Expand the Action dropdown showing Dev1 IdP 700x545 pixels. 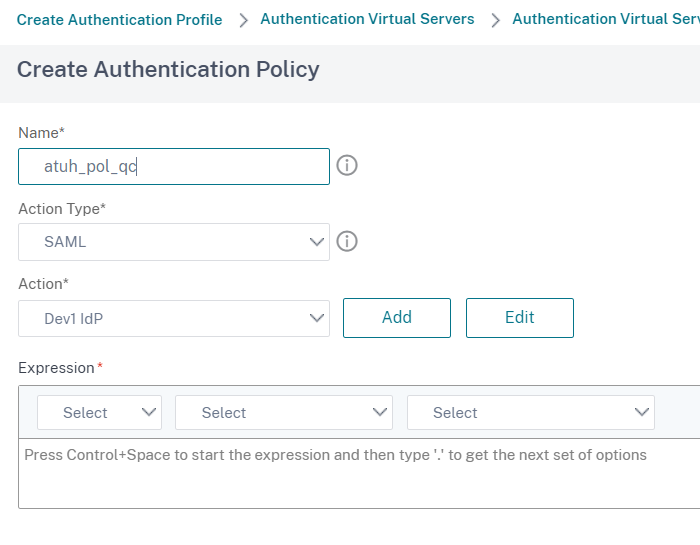pyautogui.click(x=173, y=318)
